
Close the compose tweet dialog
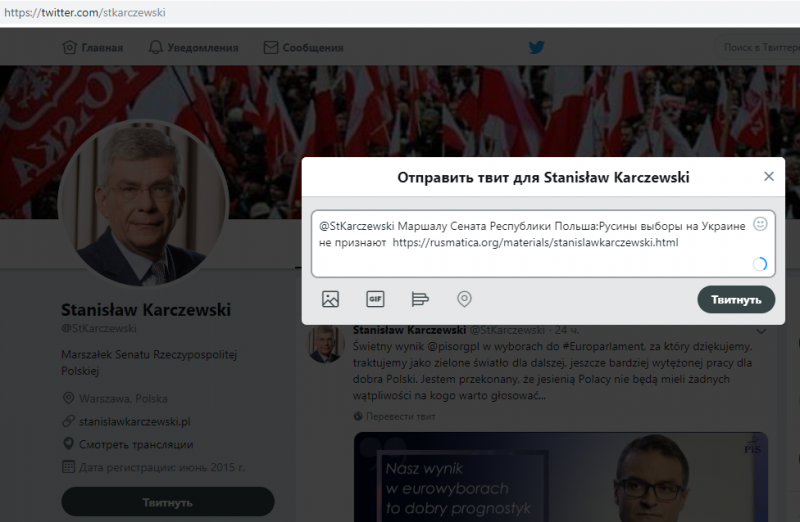[x=769, y=177]
